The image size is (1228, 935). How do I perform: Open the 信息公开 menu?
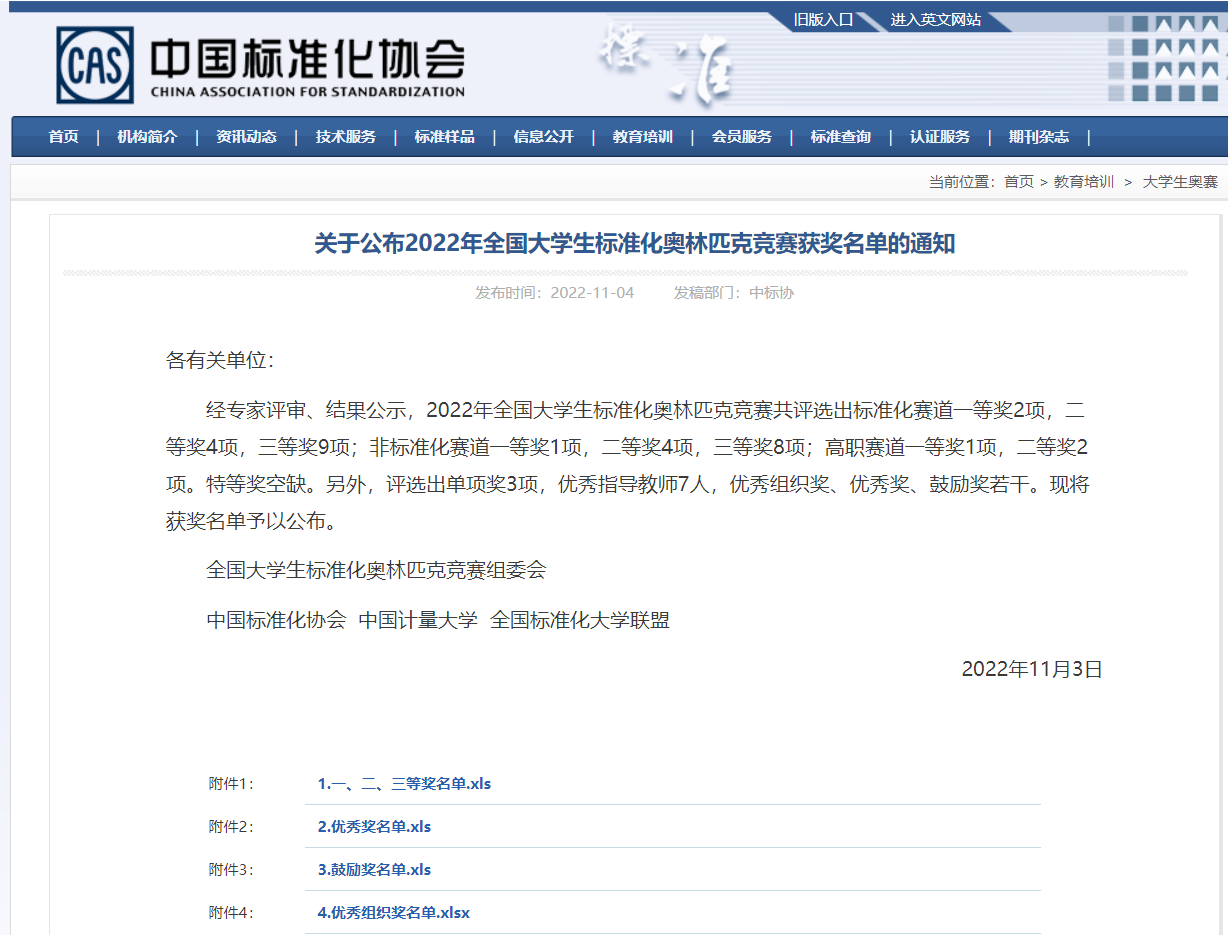543,137
